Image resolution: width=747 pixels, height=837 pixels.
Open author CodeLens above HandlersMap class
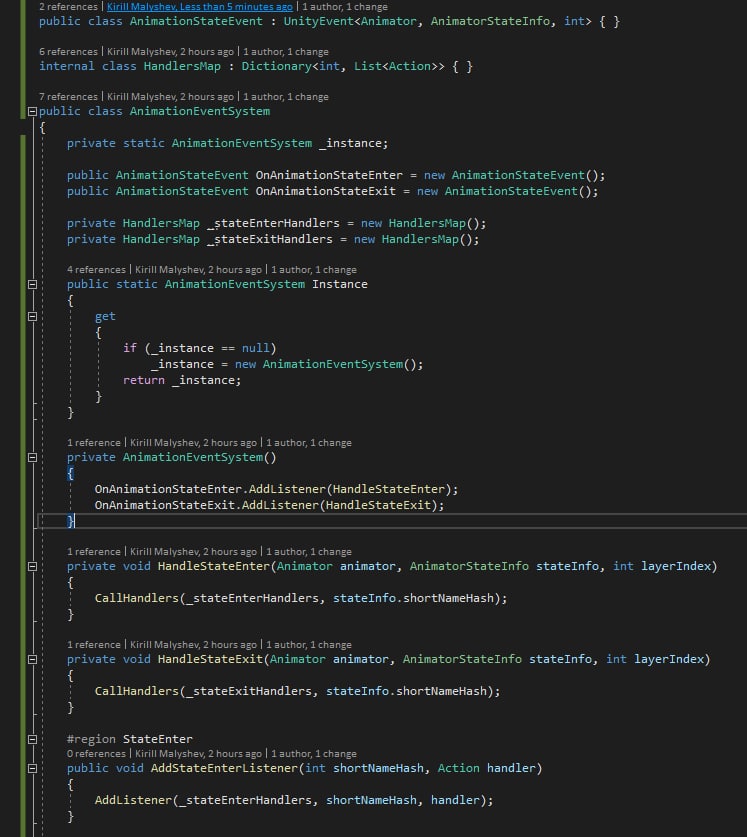click(170, 52)
